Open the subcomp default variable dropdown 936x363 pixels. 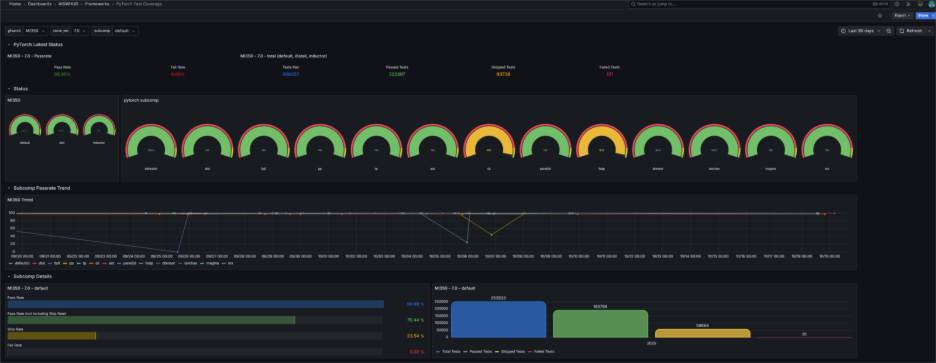coord(125,30)
